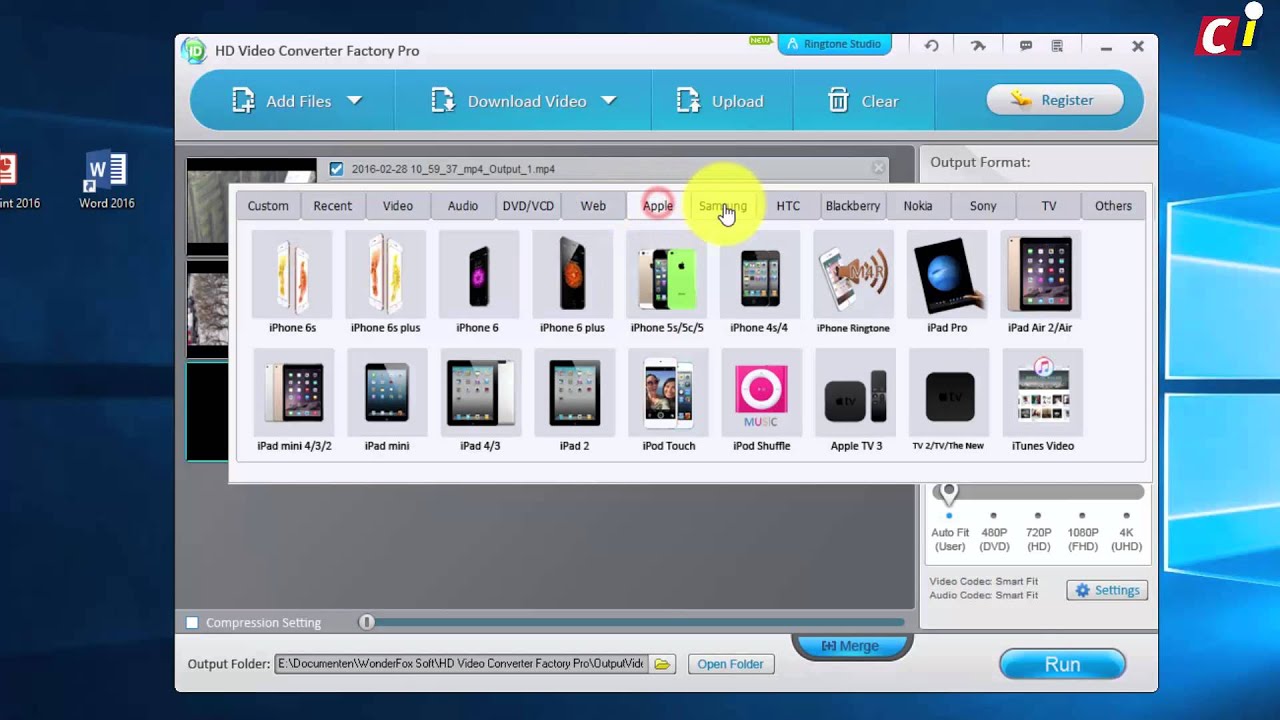Click the Add Files button

point(282,101)
